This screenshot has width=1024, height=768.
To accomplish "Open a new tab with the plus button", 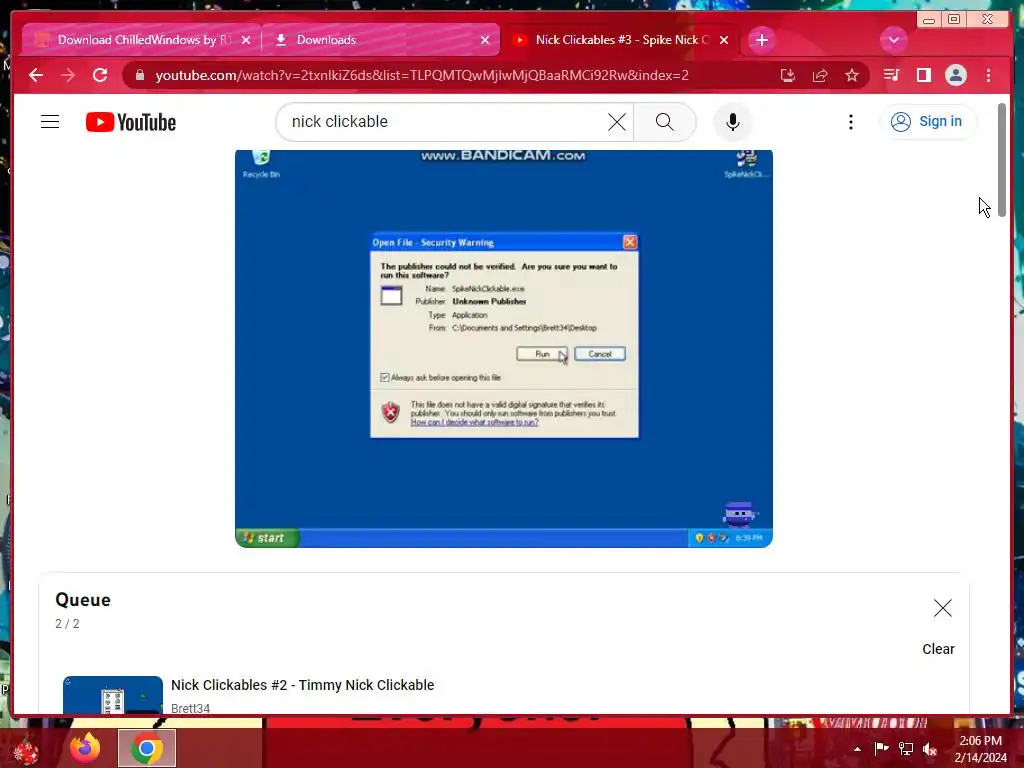I will 761,40.
